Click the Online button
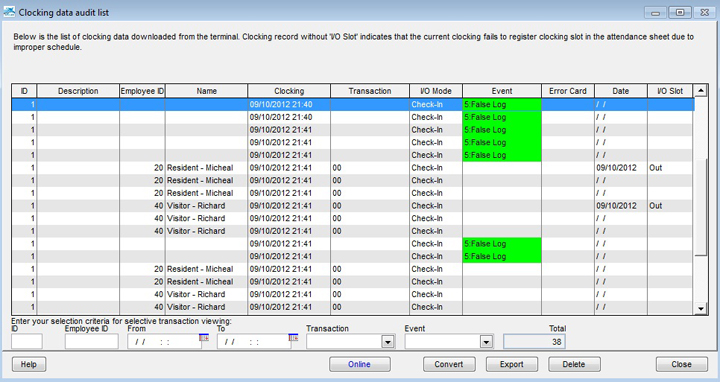Viewport: 720px width, 382px height. (360, 364)
